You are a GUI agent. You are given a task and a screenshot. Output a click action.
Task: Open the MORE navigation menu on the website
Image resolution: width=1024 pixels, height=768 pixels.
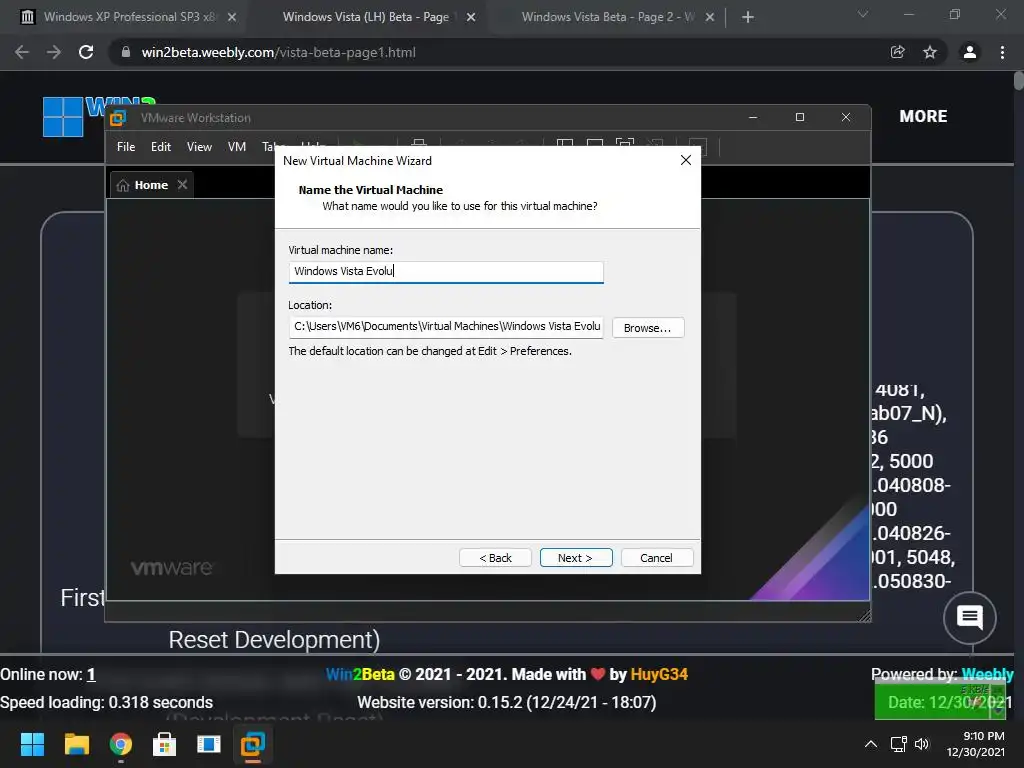coord(923,116)
